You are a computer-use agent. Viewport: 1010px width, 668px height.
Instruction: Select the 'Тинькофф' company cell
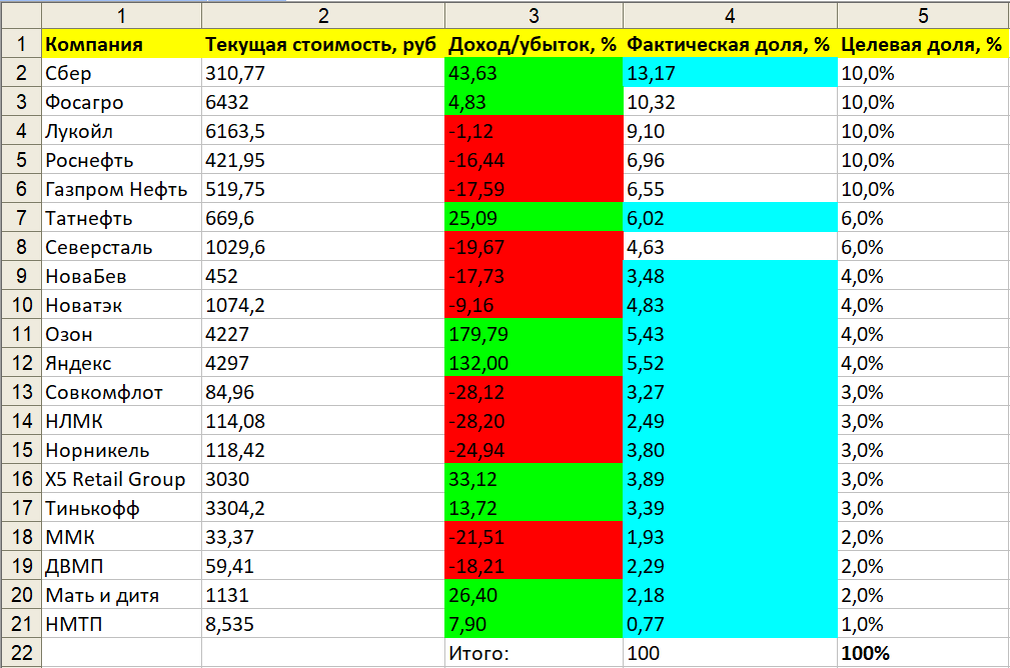pyautogui.click(x=121, y=508)
